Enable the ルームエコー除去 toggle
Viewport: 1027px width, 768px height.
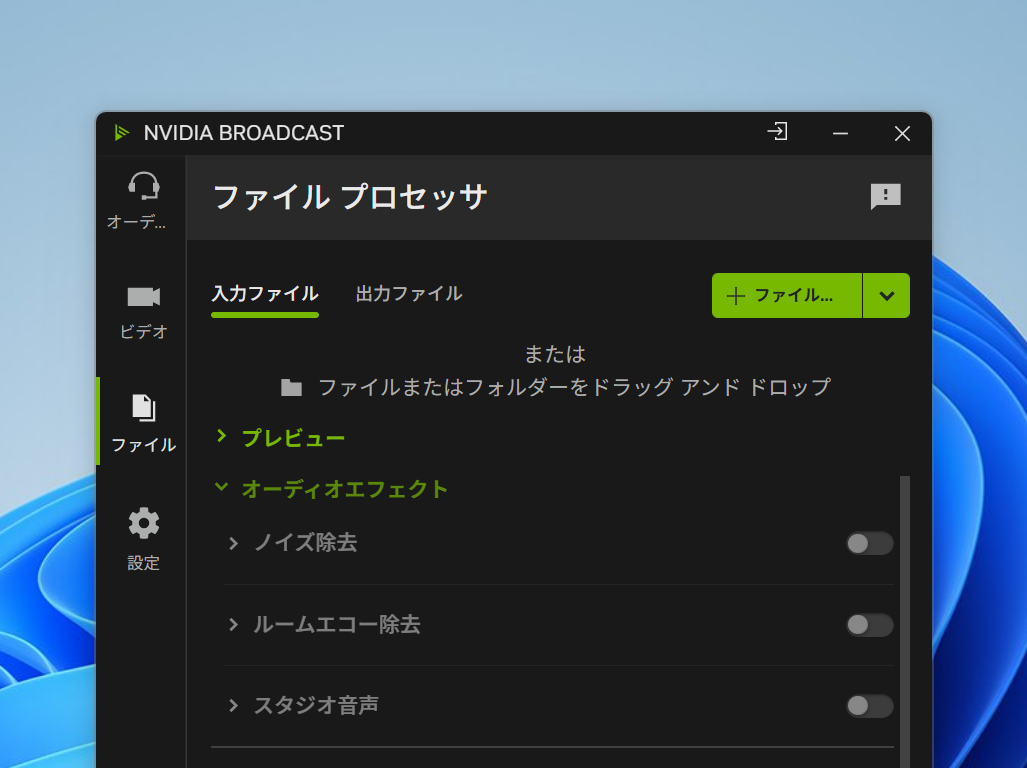(869, 625)
